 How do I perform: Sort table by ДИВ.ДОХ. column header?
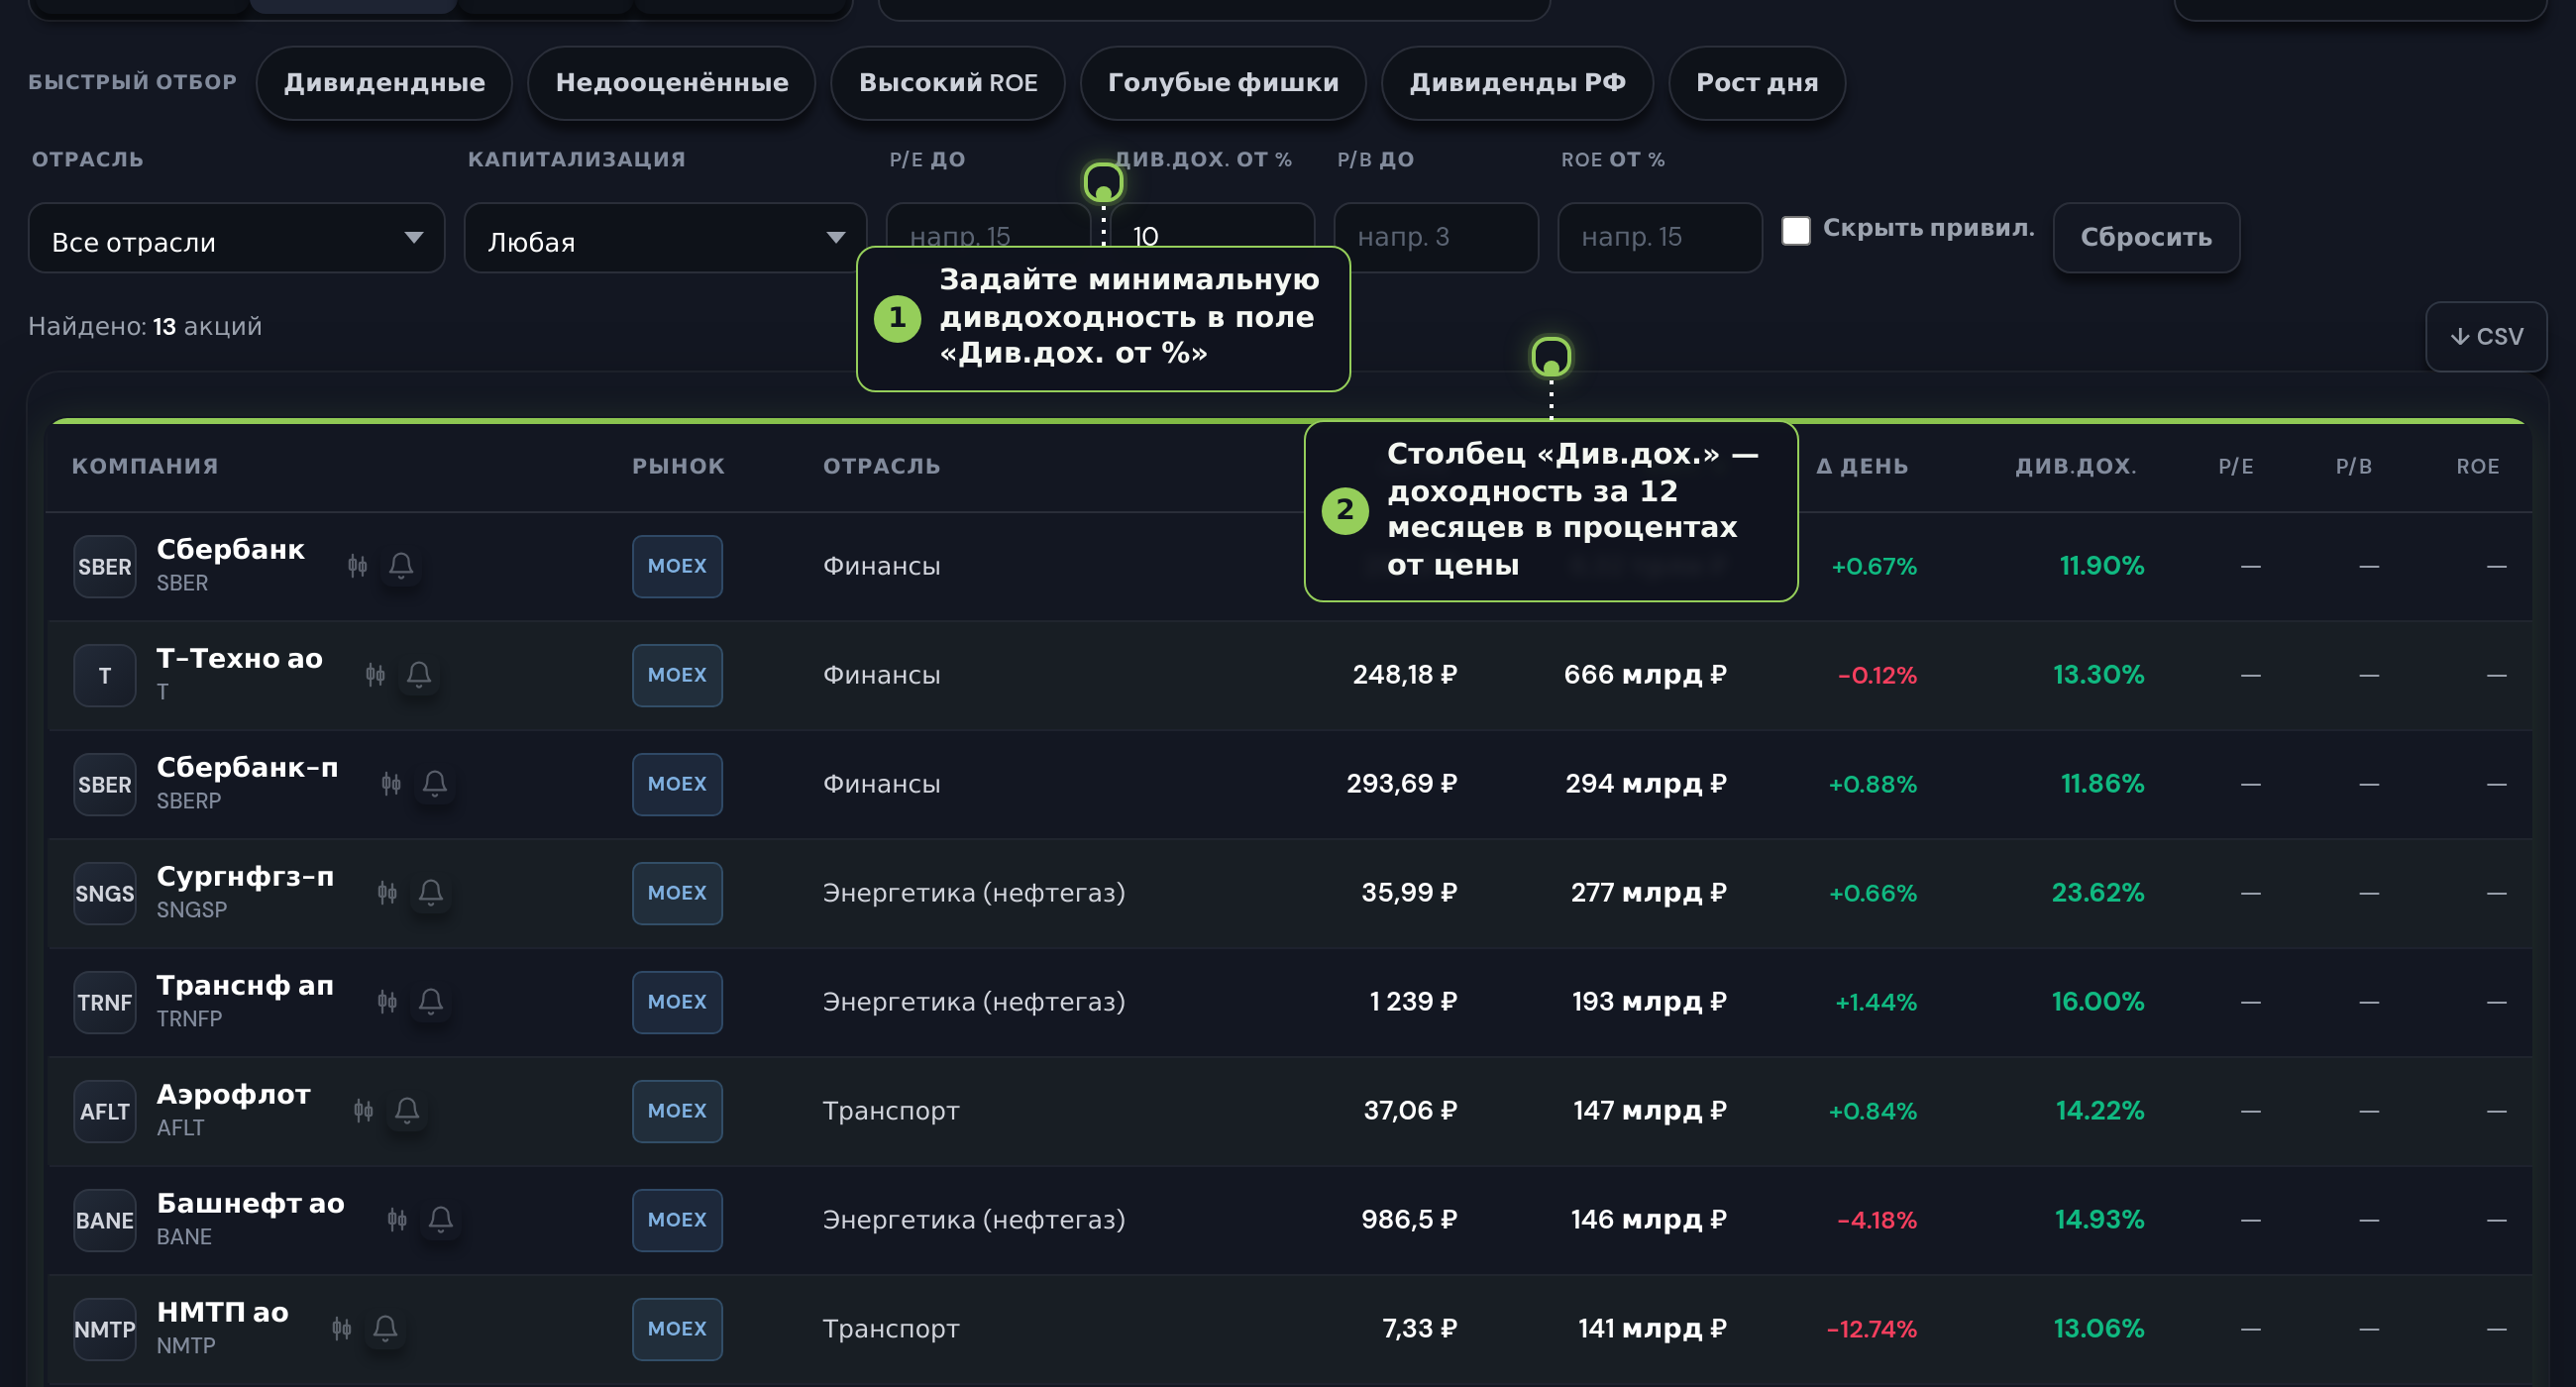click(x=2075, y=466)
